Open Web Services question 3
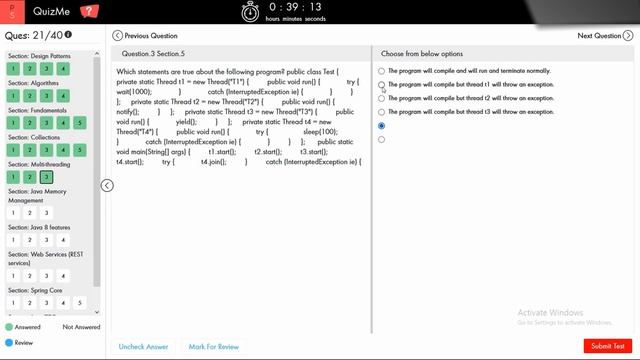The height and width of the screenshot is (360, 640). 47,276
